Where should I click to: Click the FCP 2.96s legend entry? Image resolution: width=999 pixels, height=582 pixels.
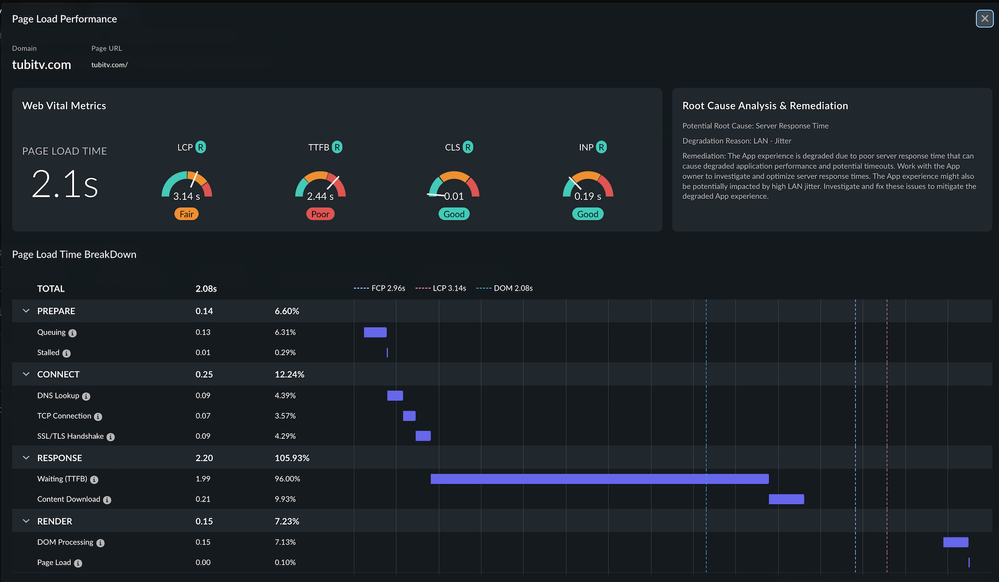(380, 288)
